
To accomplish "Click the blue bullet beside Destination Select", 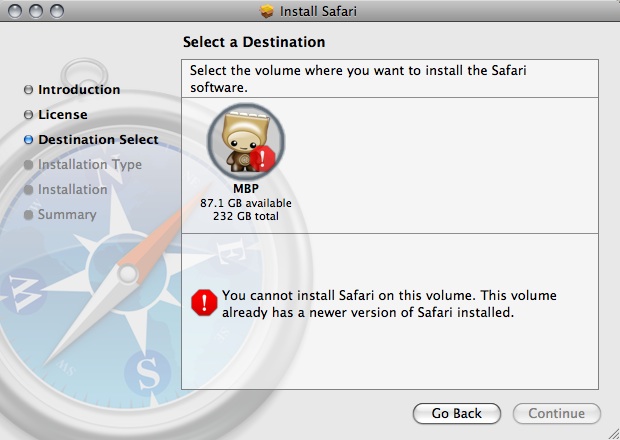I will 28,140.
